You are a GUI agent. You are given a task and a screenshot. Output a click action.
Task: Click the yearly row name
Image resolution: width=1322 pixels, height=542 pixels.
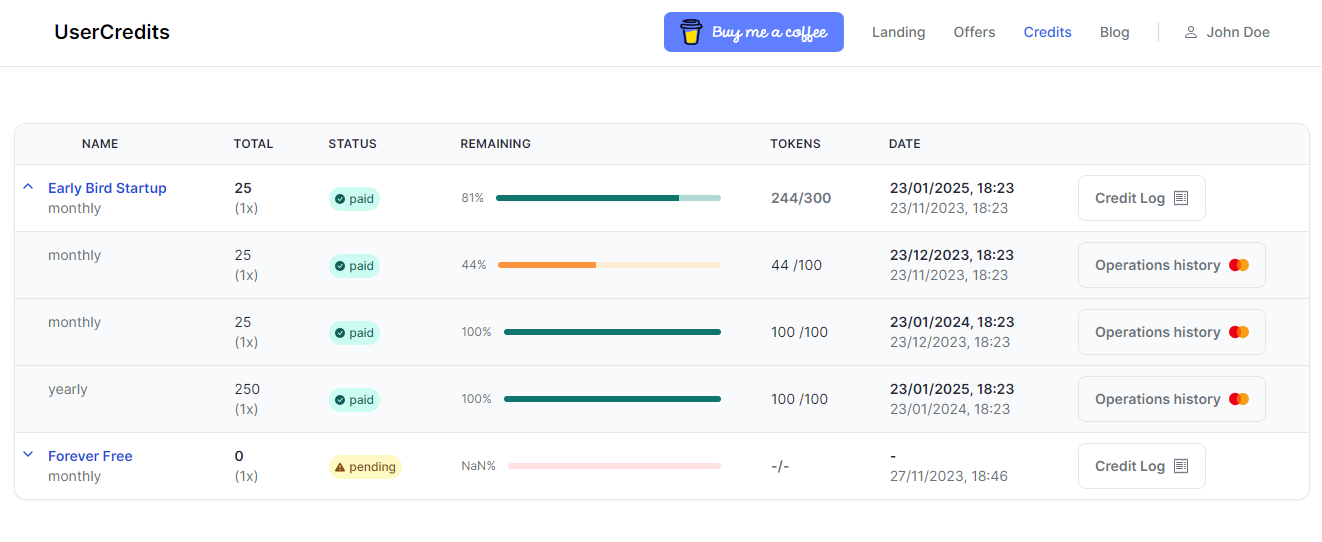68,389
